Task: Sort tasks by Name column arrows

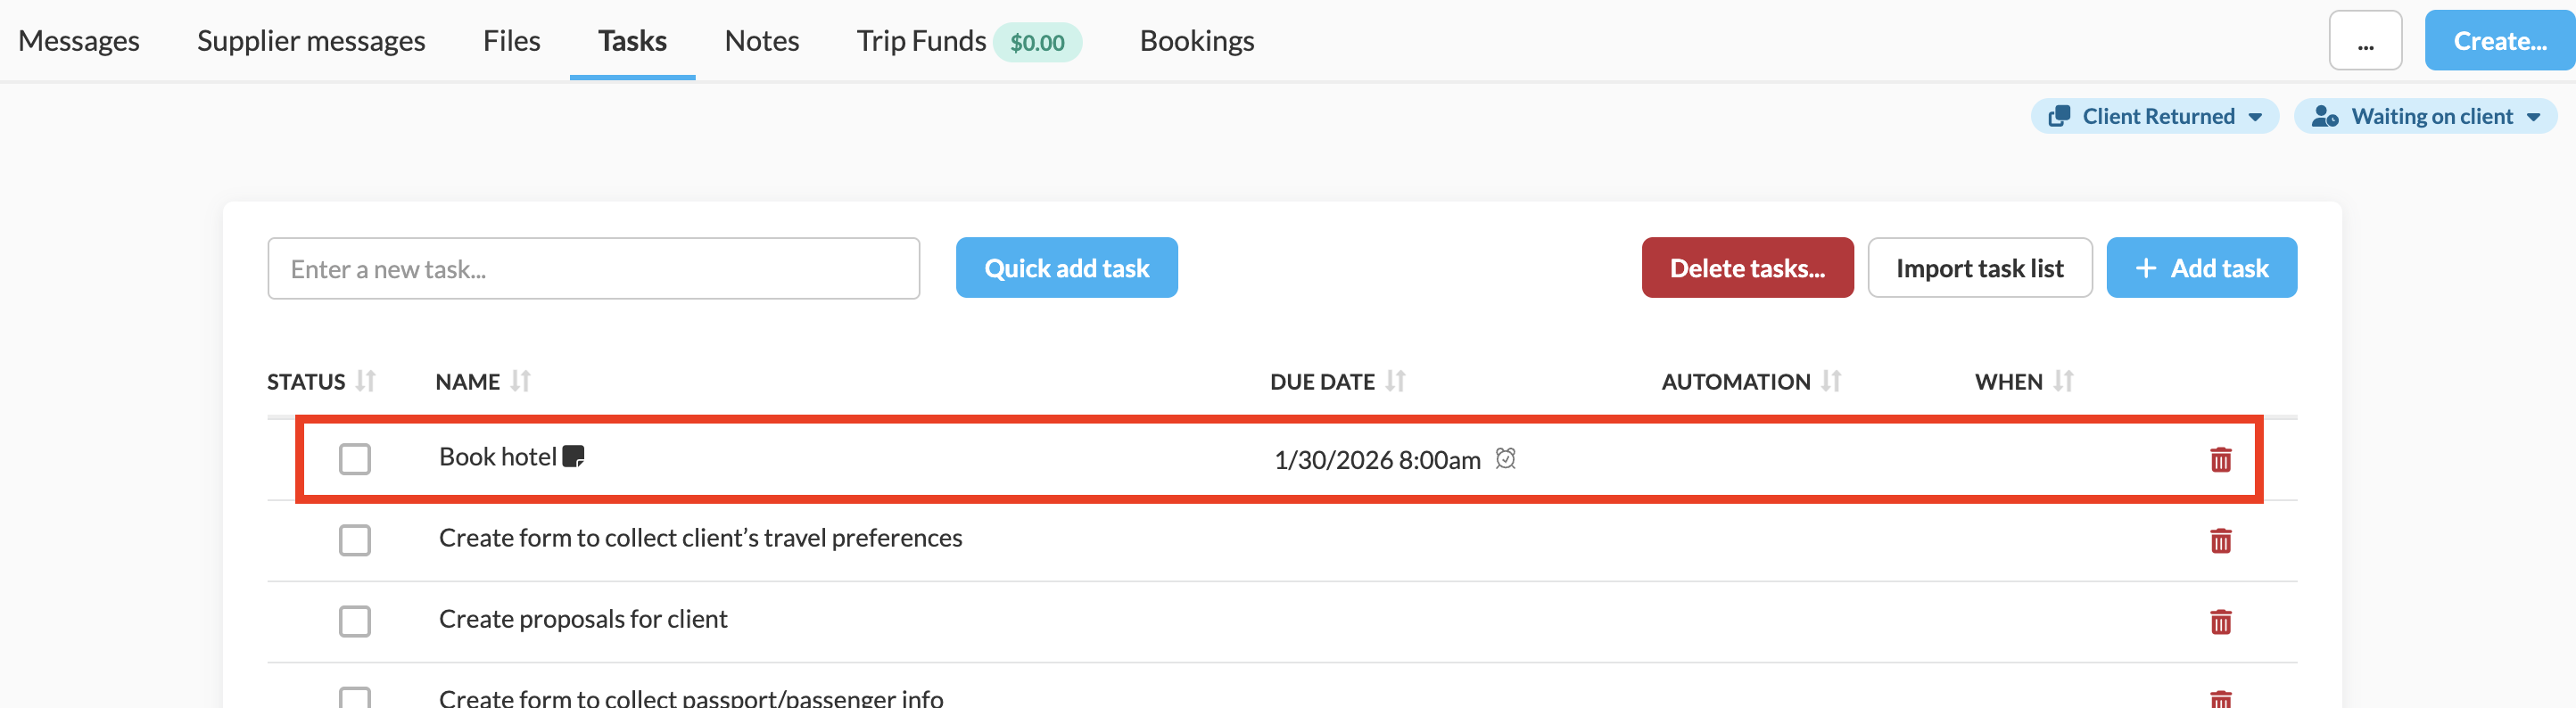Action: 520,381
